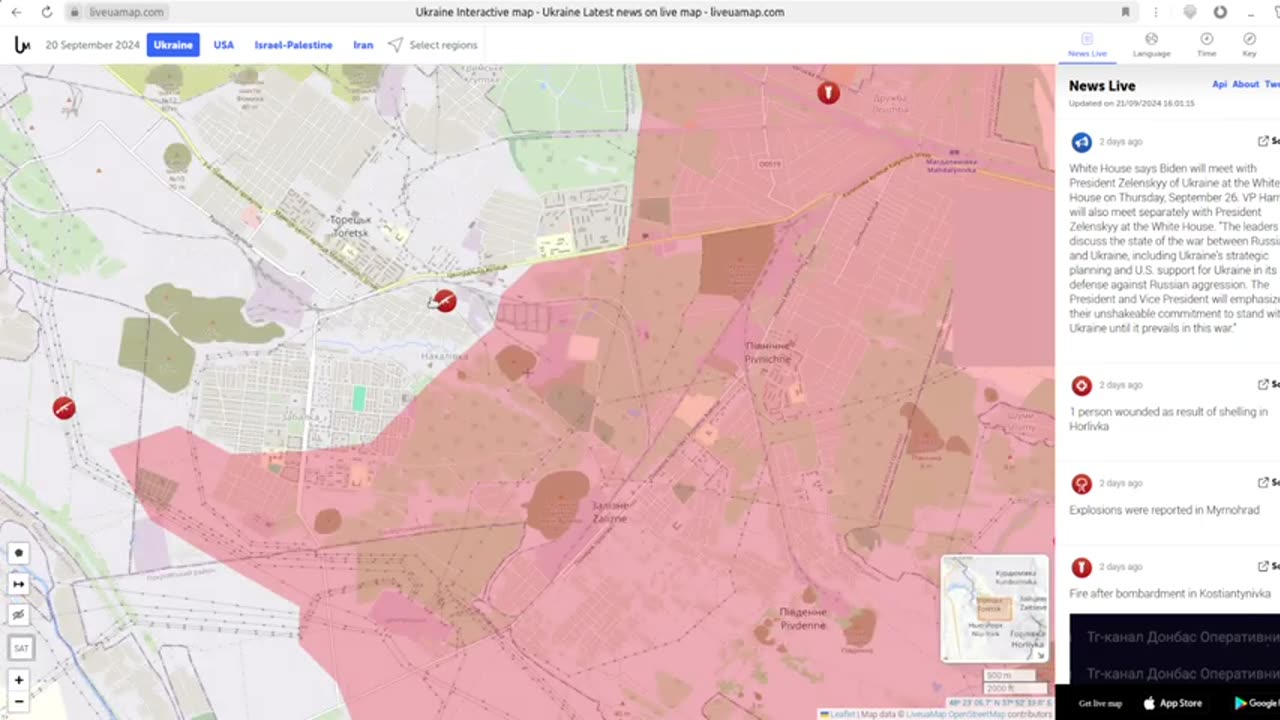The height and width of the screenshot is (720, 1280).
Task: Open the Time panel tab
Action: [1206, 45]
